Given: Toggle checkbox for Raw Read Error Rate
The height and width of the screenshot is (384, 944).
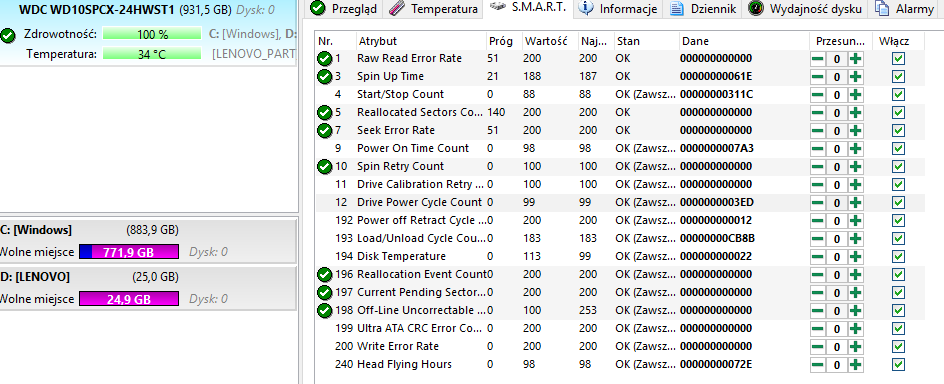Looking at the screenshot, I should 898,59.
